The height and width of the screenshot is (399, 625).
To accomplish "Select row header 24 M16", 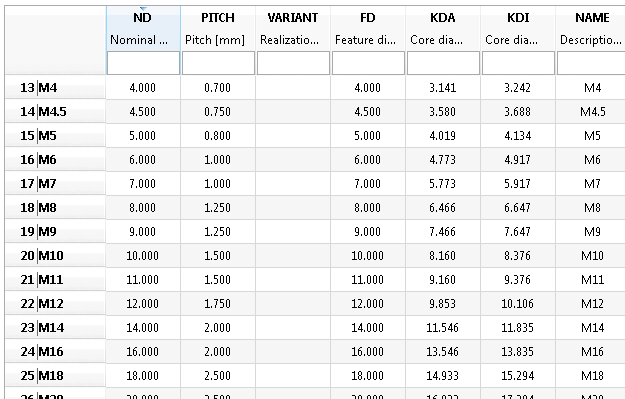I will [55, 351].
